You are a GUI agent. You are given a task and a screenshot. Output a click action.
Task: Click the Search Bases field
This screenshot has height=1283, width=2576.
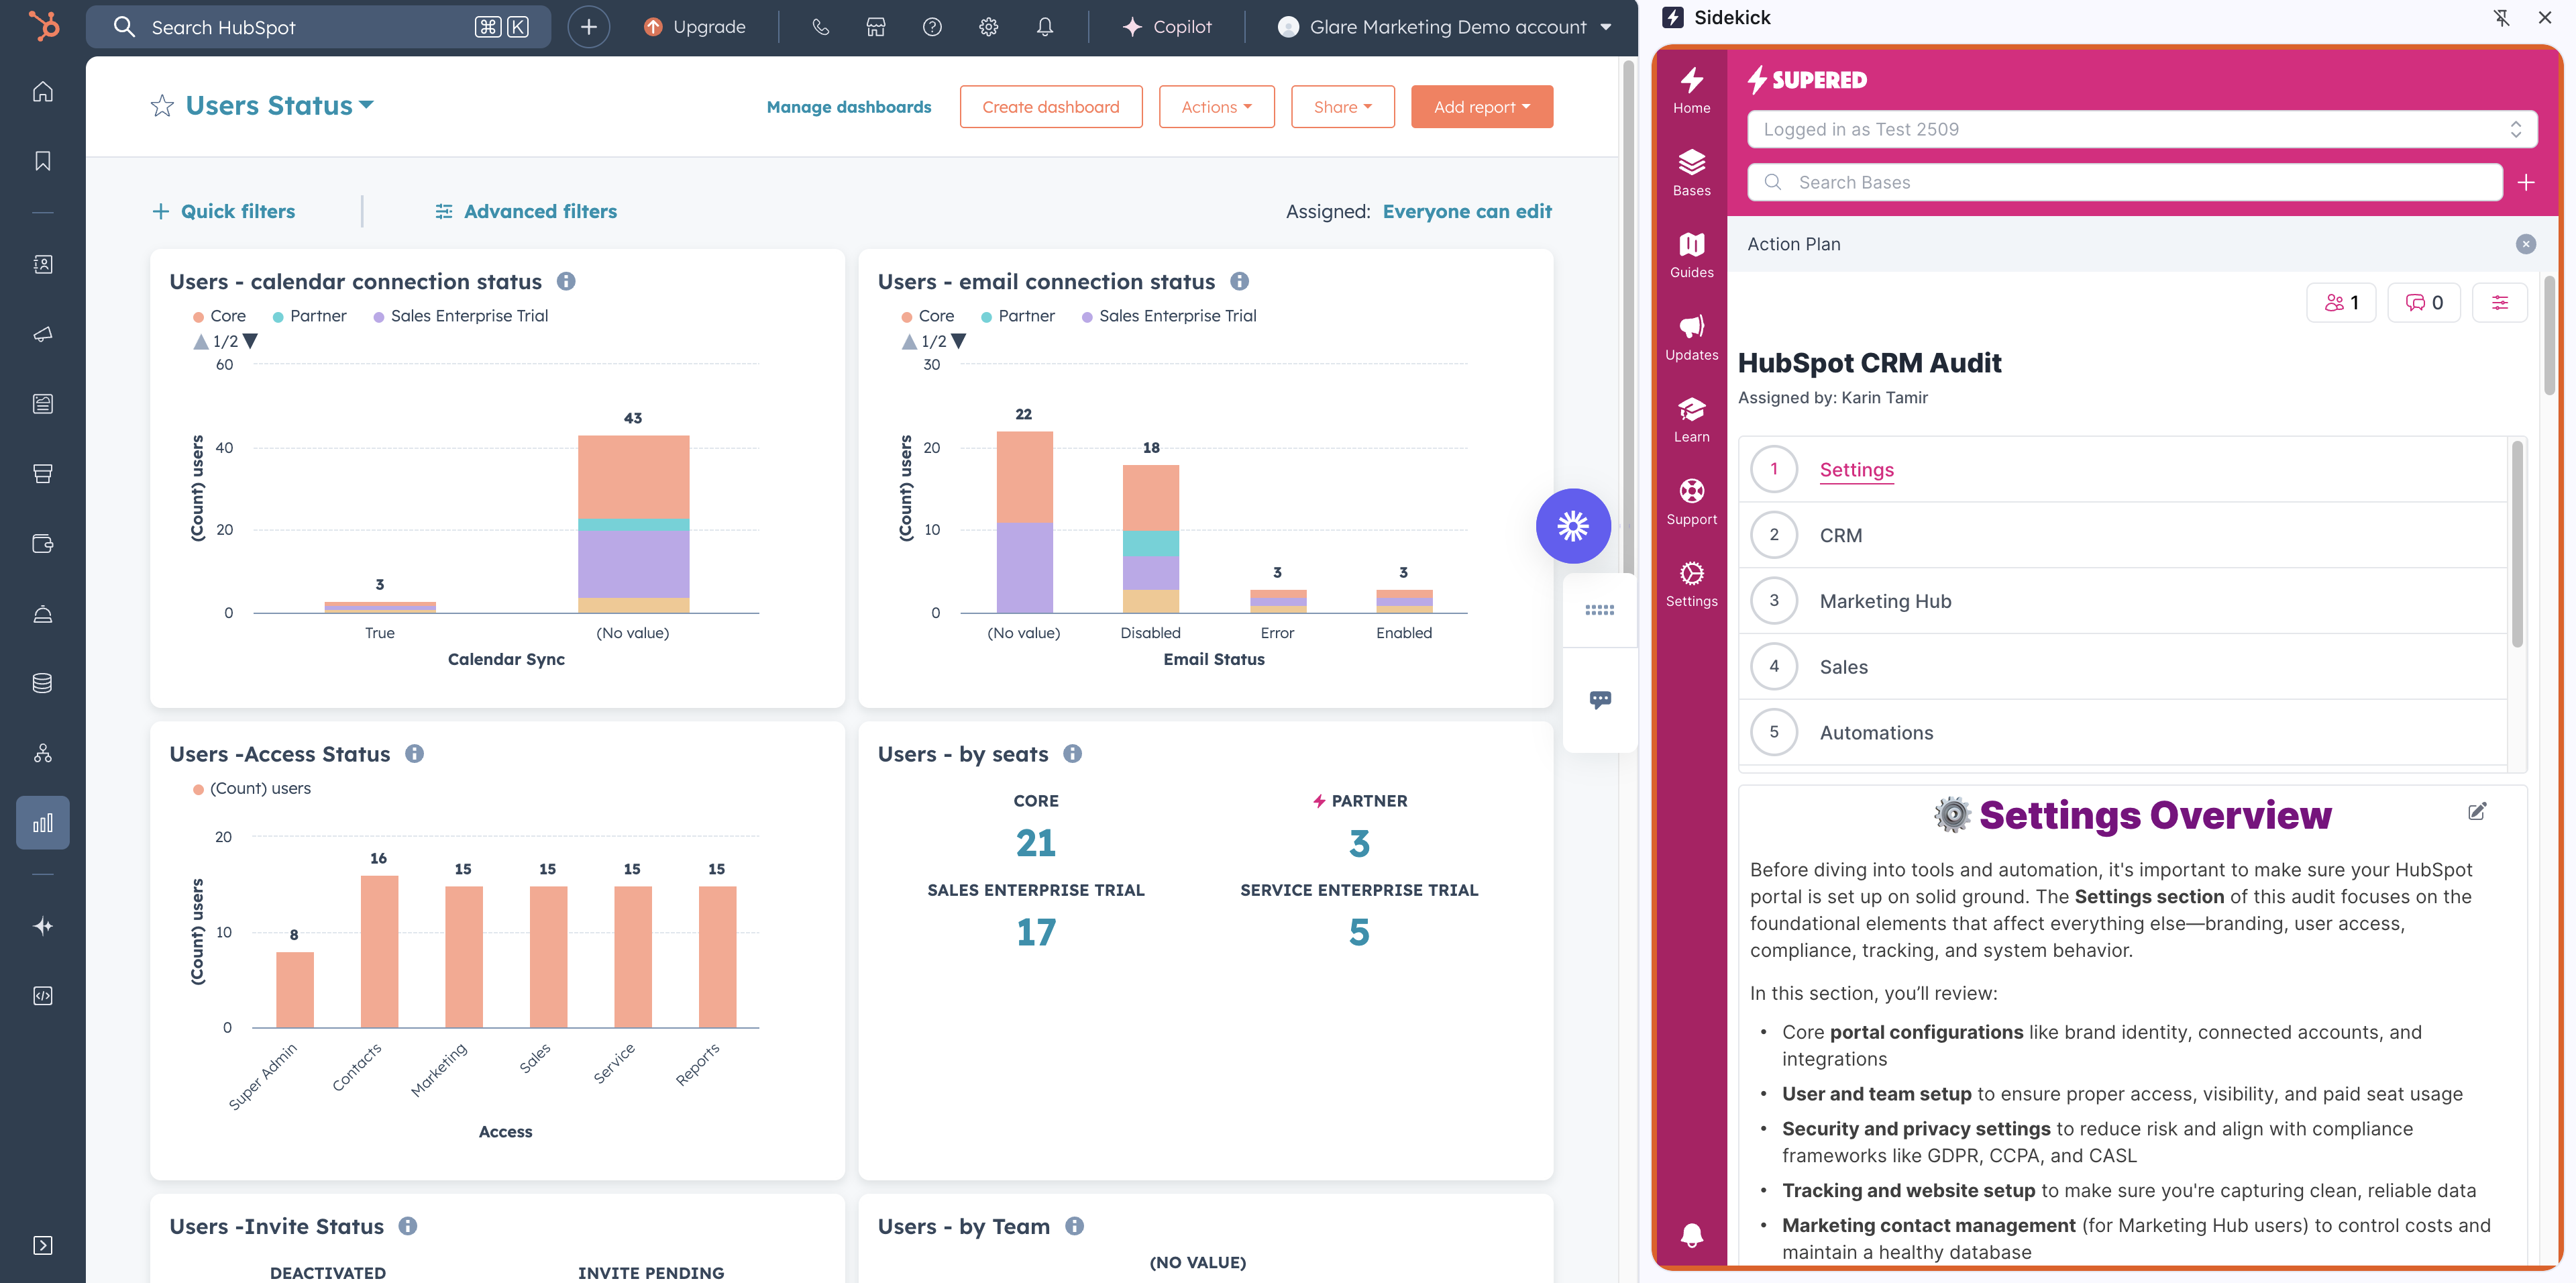coord(2124,182)
